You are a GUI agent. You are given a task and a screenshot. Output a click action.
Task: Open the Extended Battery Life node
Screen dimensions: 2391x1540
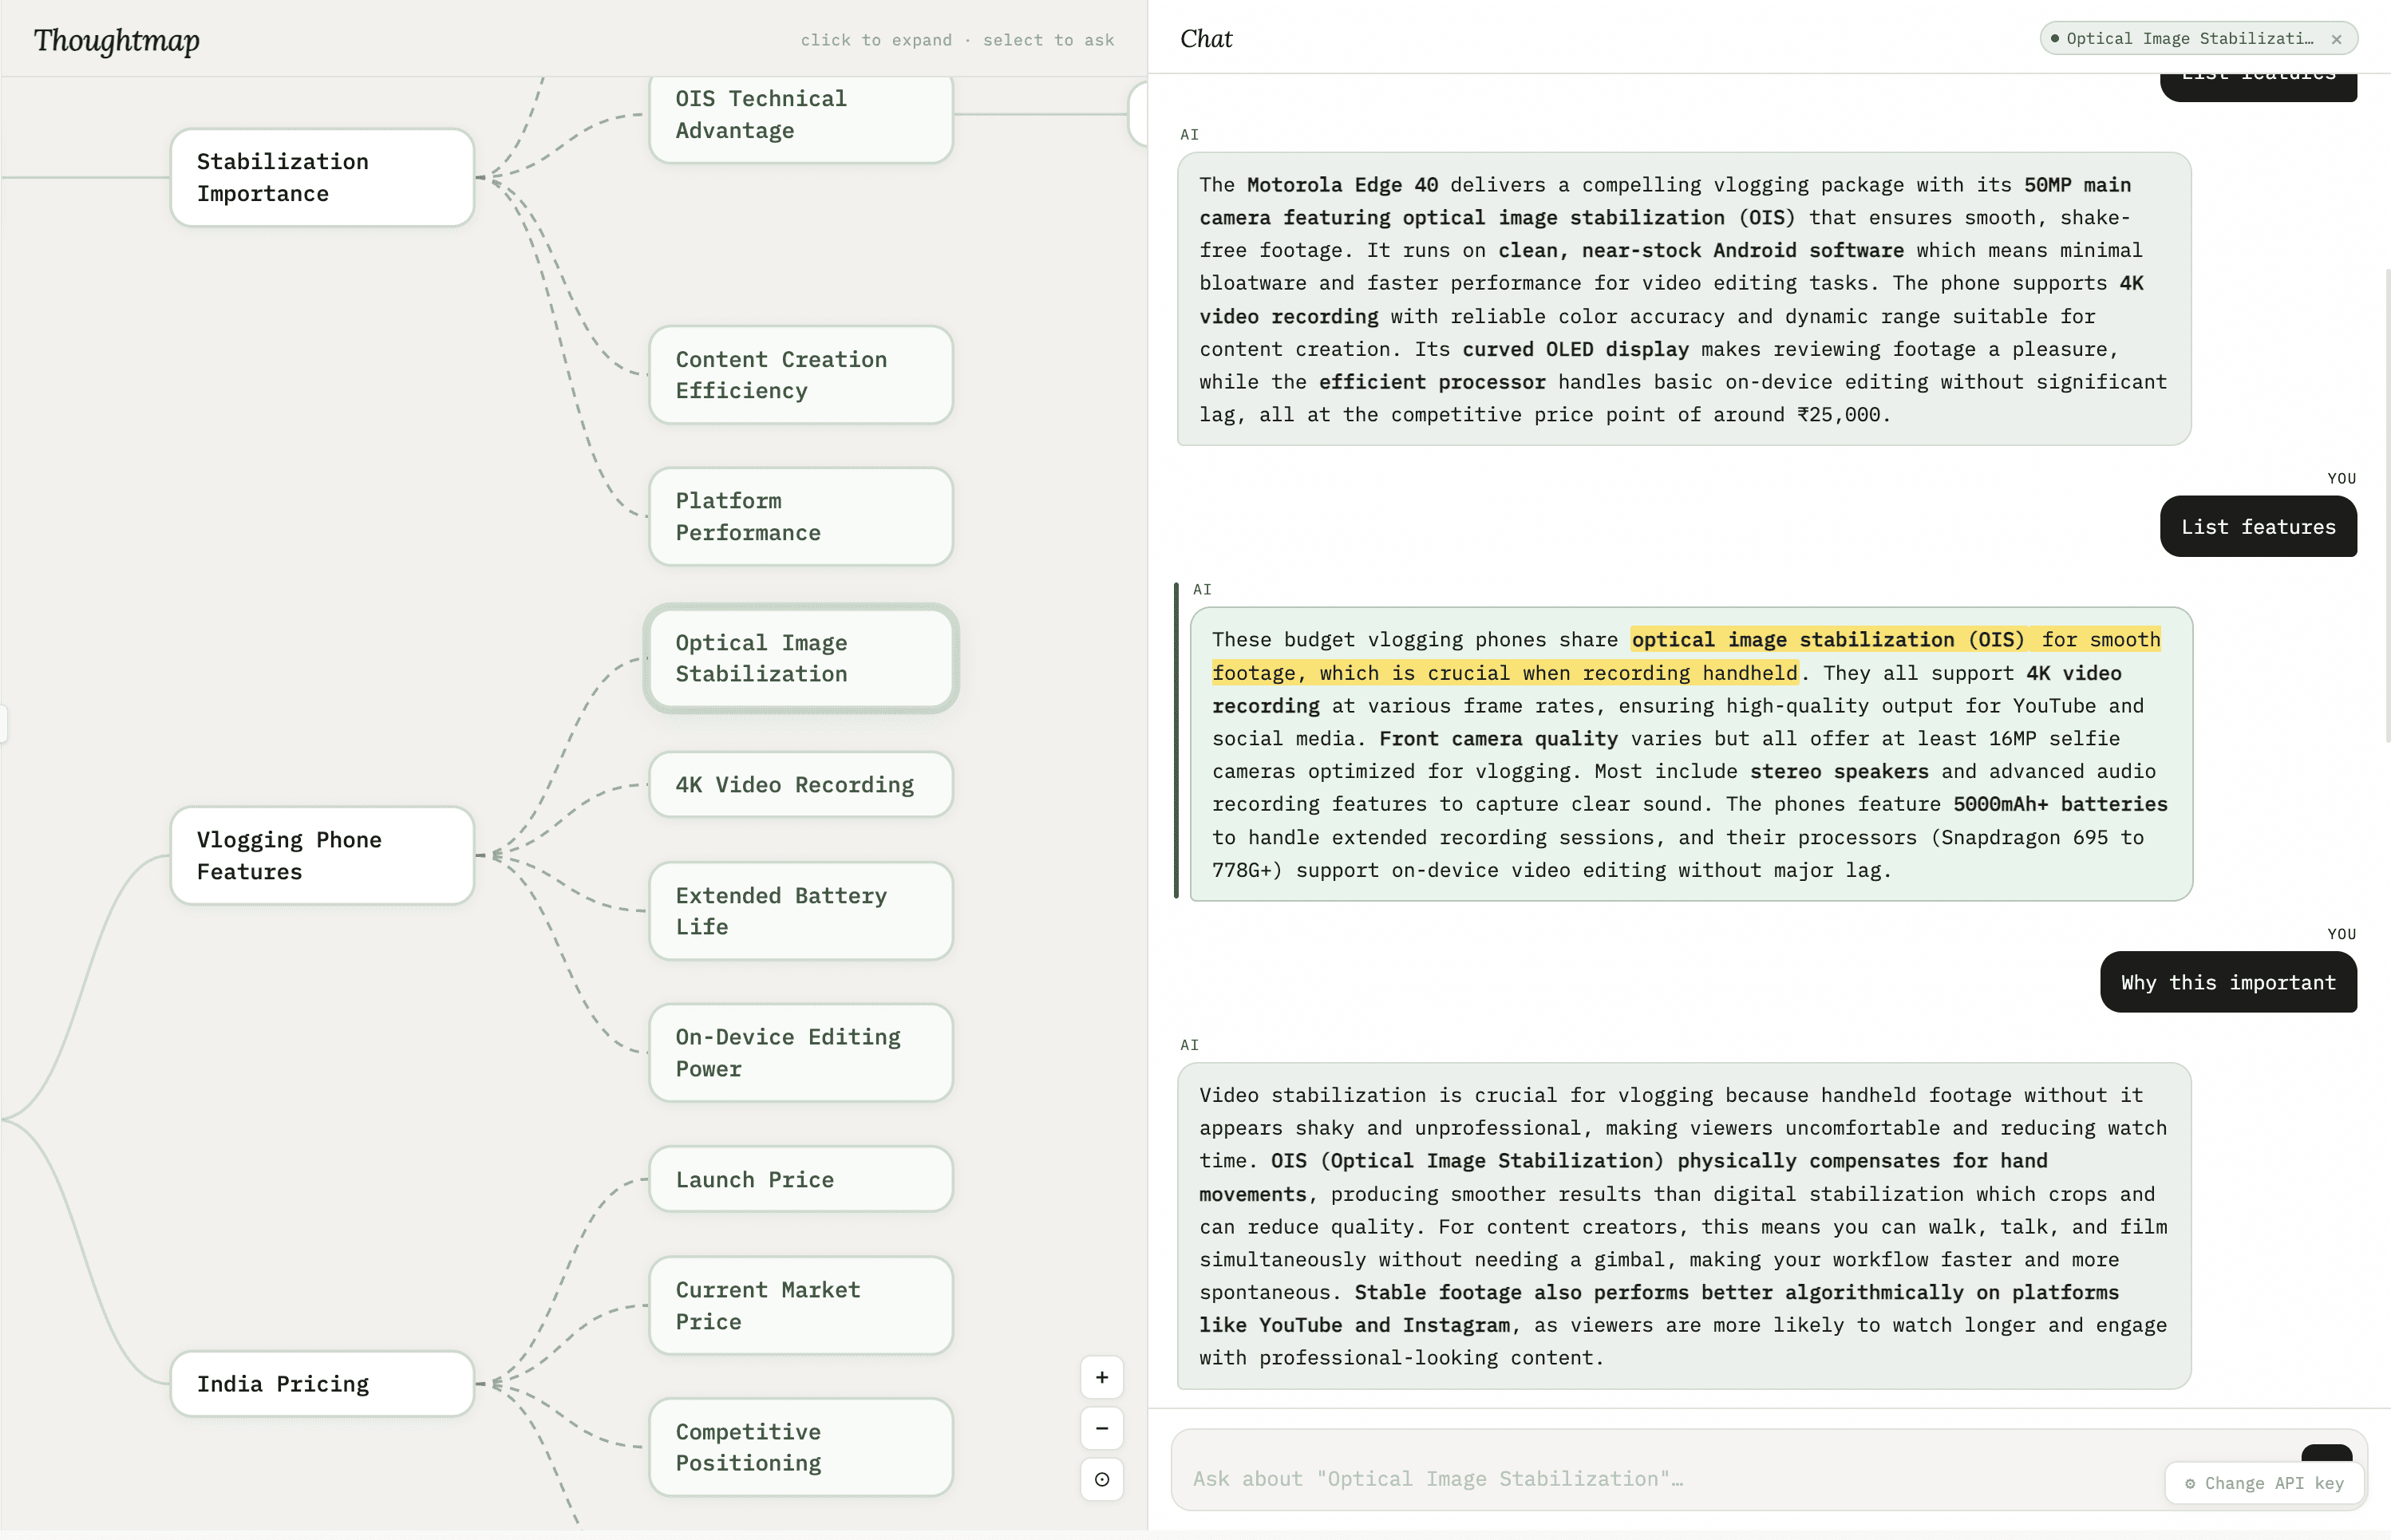click(x=800, y=910)
